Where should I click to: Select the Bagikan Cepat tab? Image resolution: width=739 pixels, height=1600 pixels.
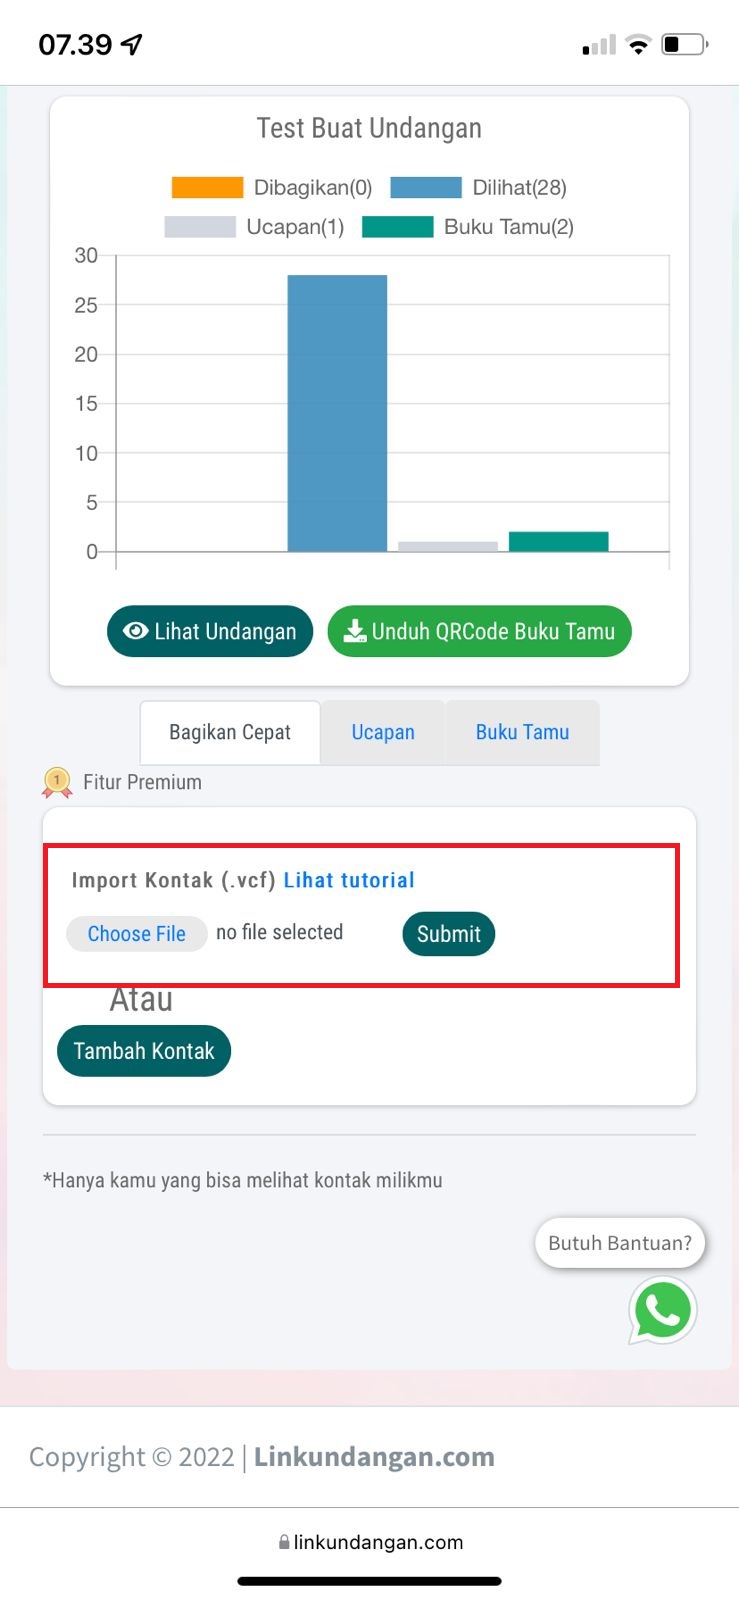[x=230, y=733]
